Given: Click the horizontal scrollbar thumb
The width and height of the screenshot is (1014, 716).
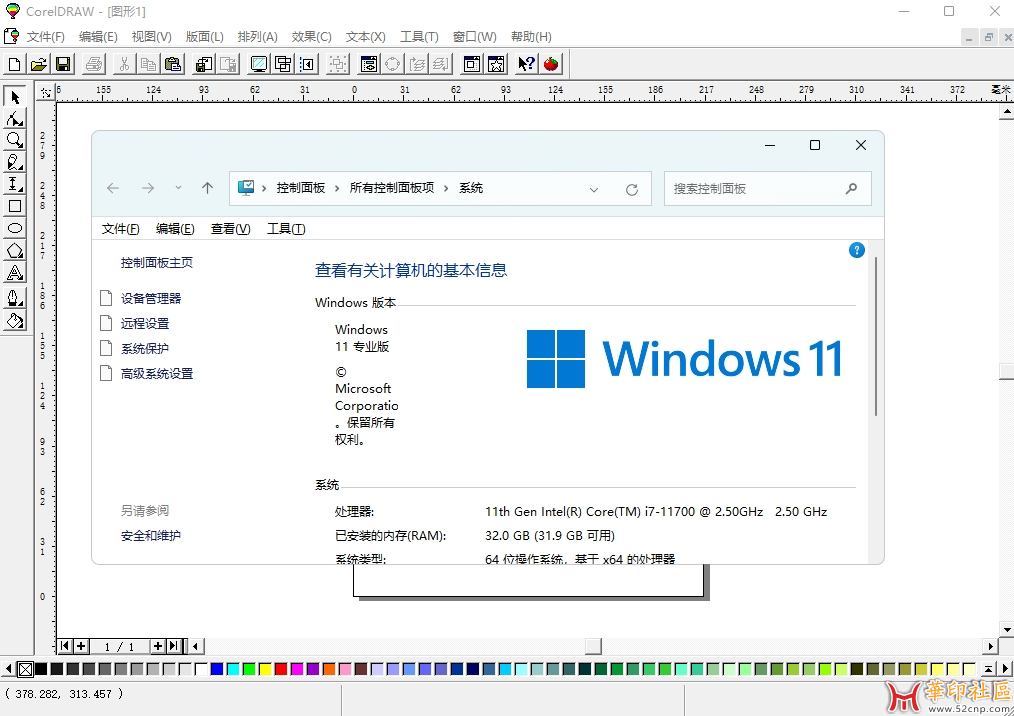Looking at the screenshot, I should click(x=594, y=645).
